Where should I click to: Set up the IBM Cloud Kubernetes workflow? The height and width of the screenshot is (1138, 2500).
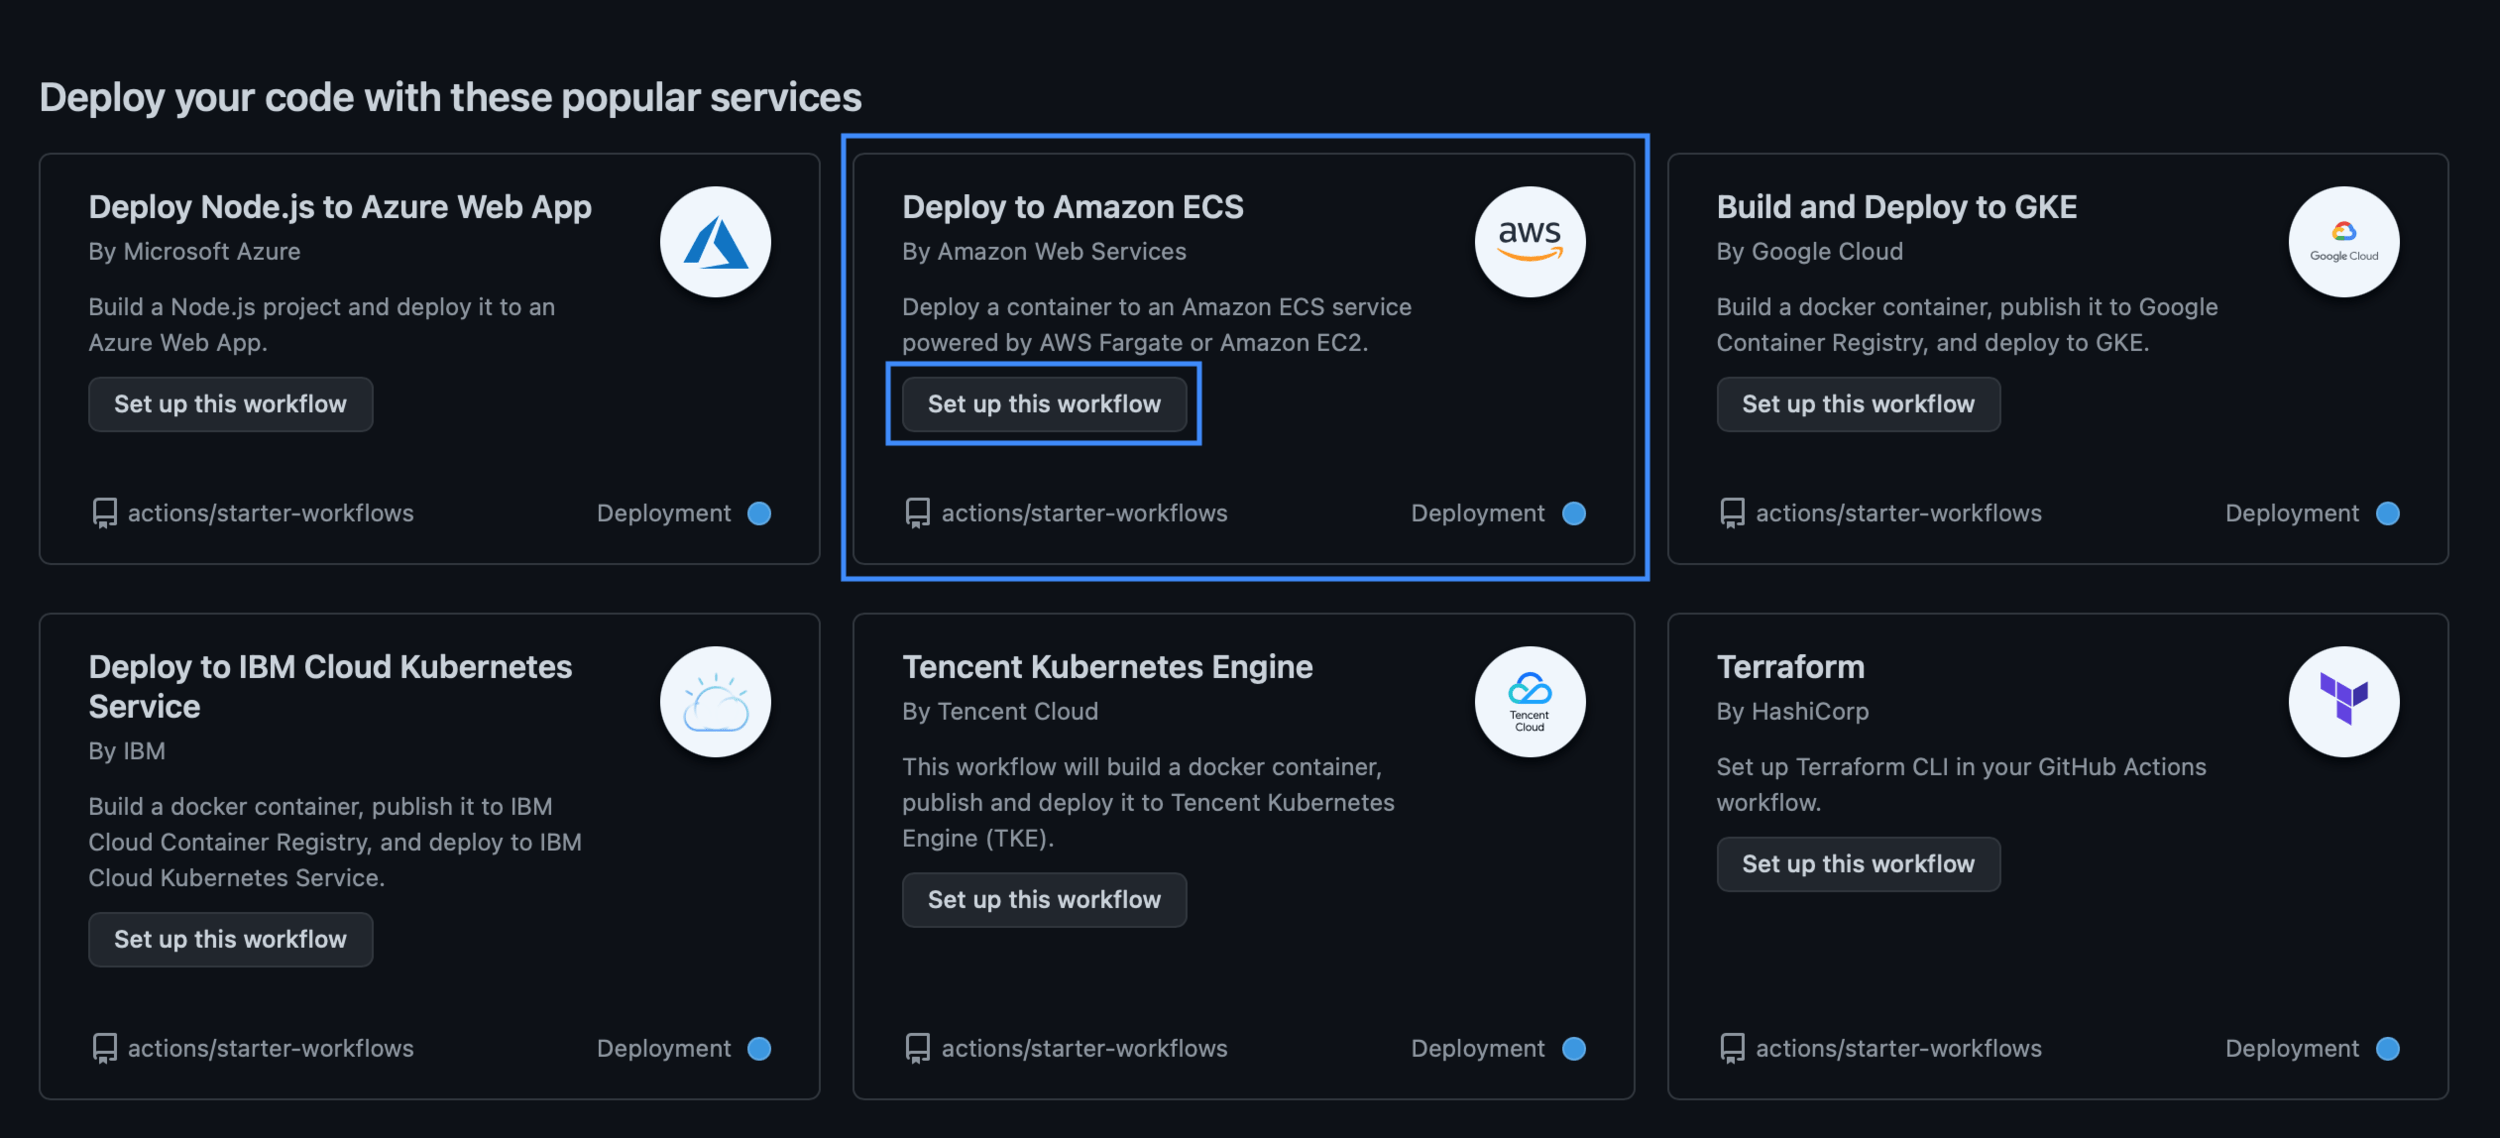pyautogui.click(x=230, y=939)
